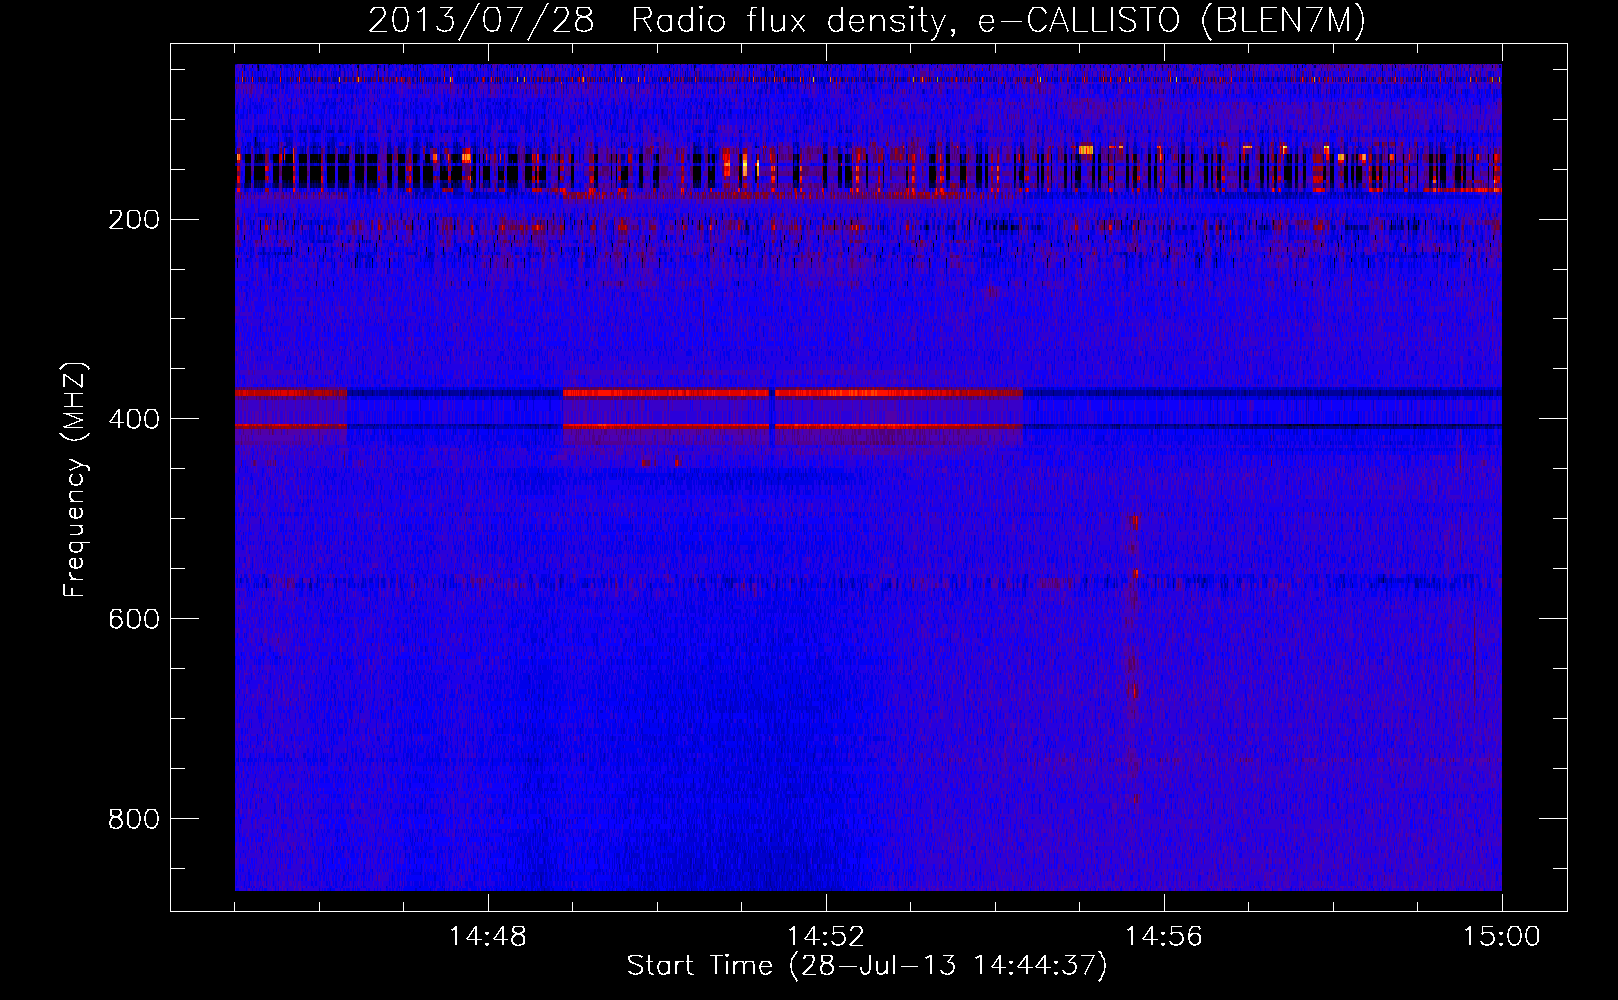Image resolution: width=1618 pixels, height=1000 pixels.
Task: Click the 14:52 time tick label
Action: tap(825, 937)
